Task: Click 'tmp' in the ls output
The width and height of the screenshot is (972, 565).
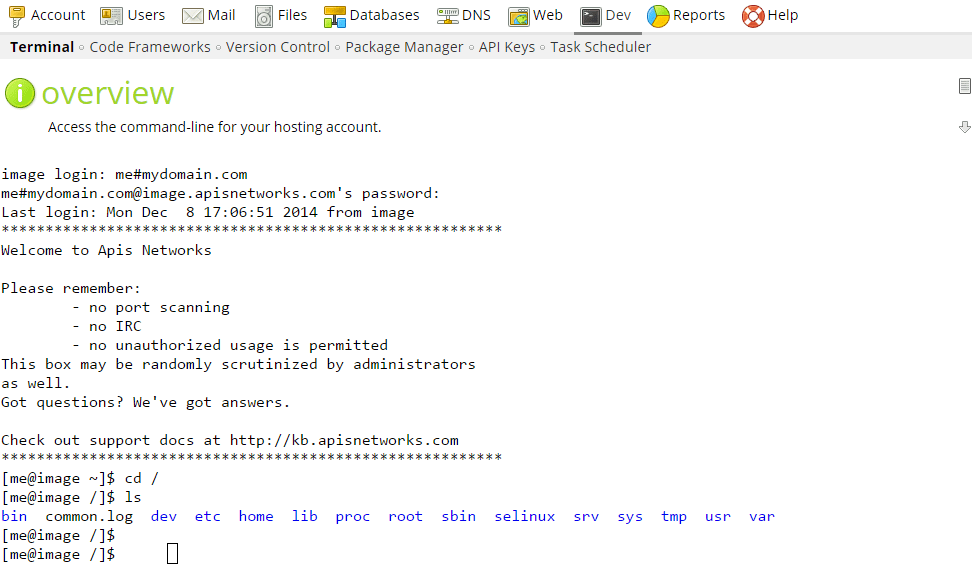Action: pos(674,517)
